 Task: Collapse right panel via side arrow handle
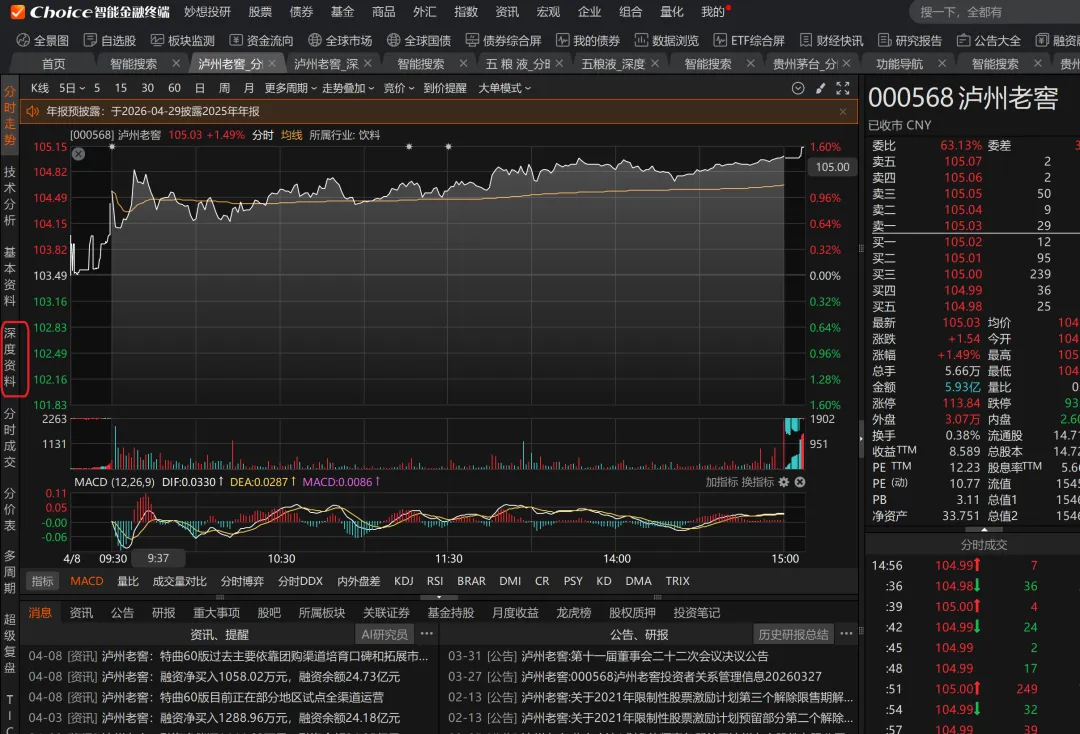pos(861,438)
